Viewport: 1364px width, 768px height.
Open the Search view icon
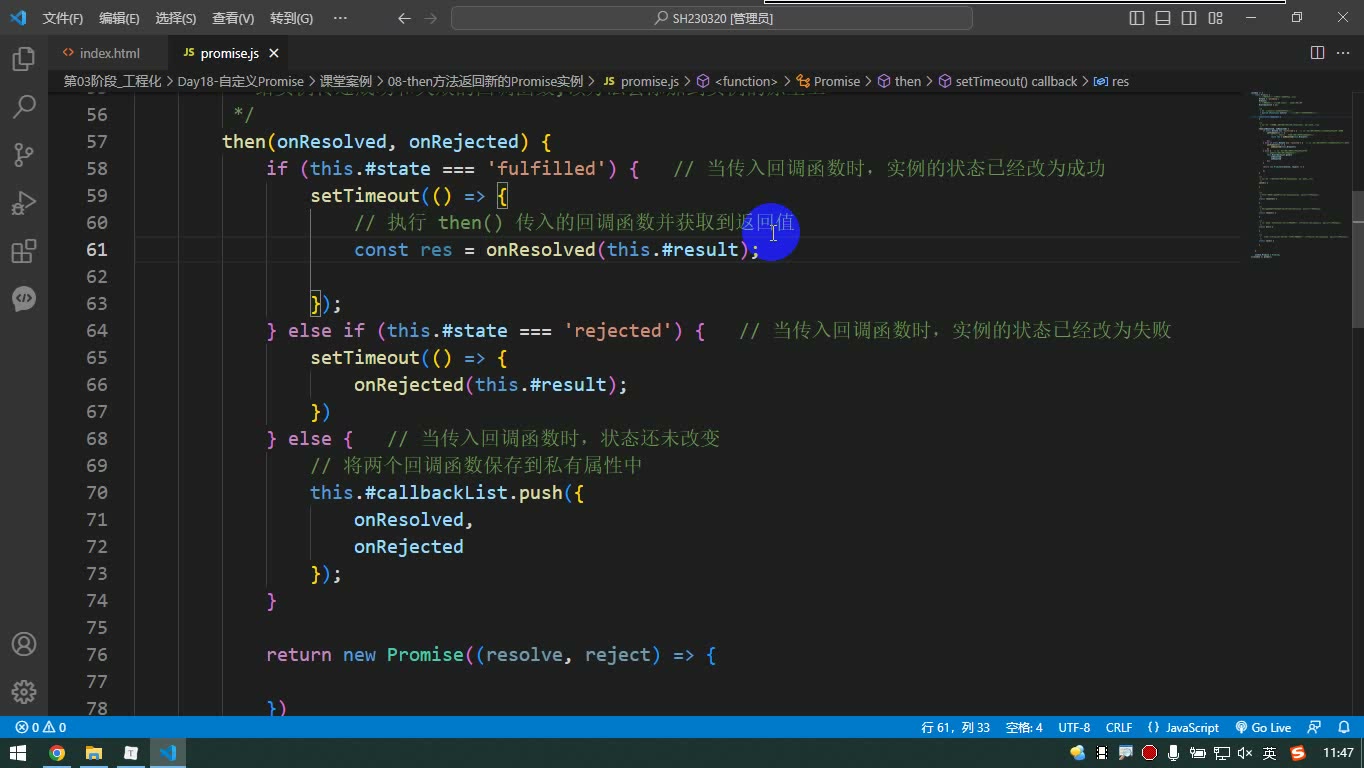[24, 107]
